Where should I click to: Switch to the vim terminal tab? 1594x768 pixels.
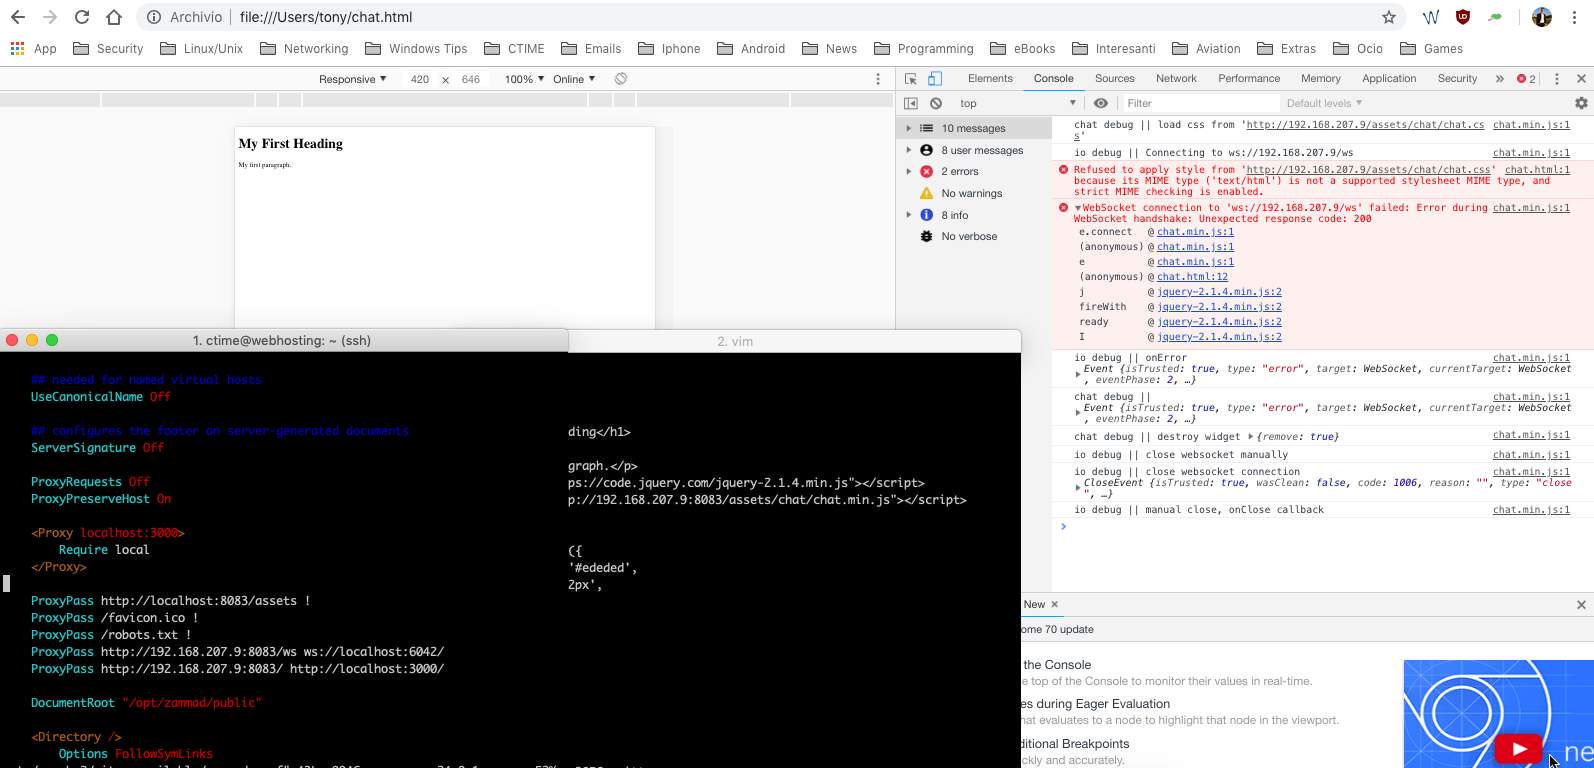click(735, 341)
